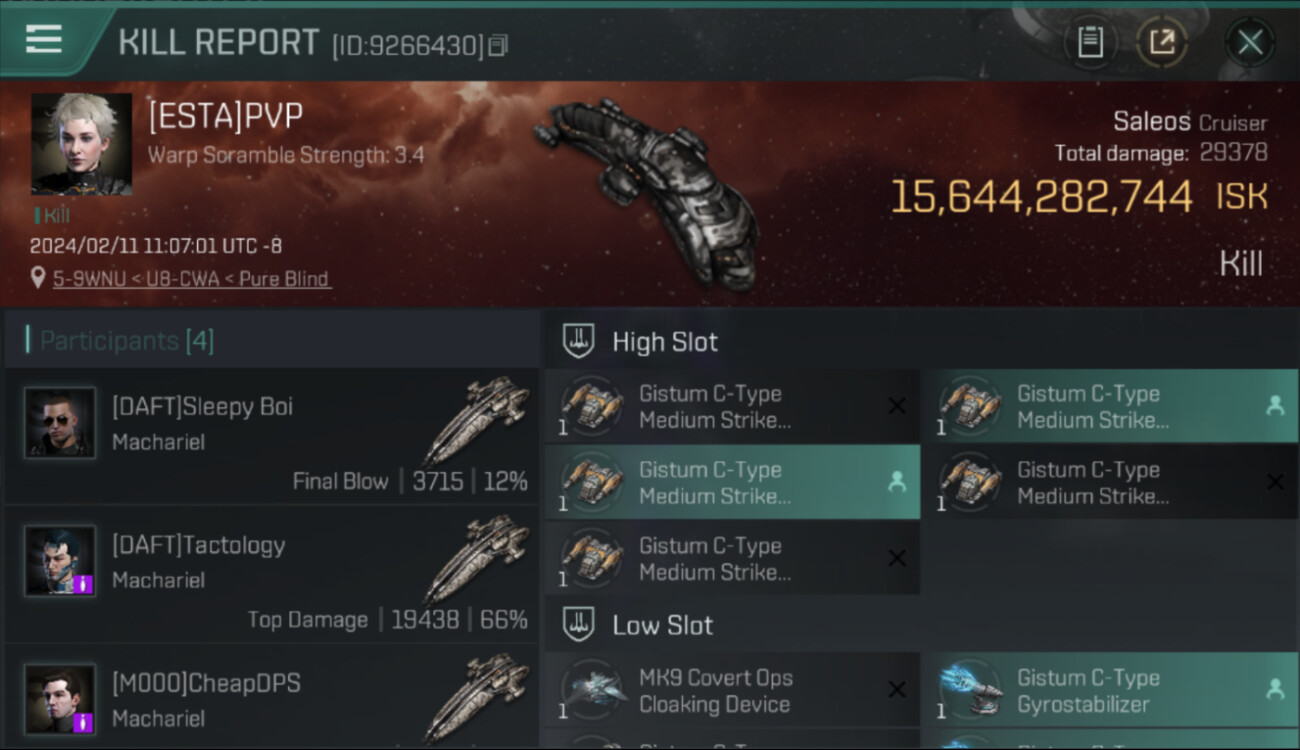
Task: Close the kill report window
Action: (x=1250, y=42)
